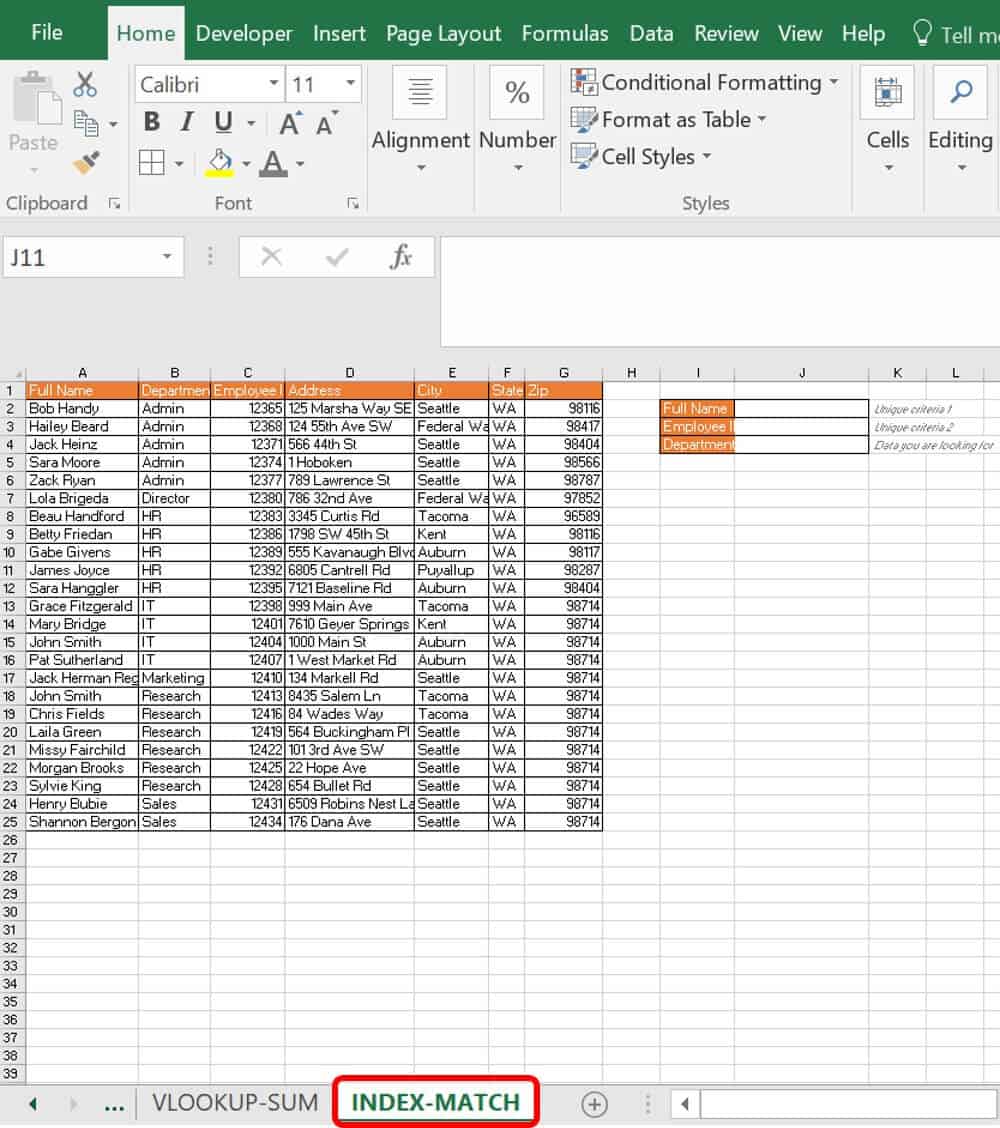Viewport: 1000px width, 1128px height.
Task: Apply the yellow fill color bucket
Action: tap(219, 162)
